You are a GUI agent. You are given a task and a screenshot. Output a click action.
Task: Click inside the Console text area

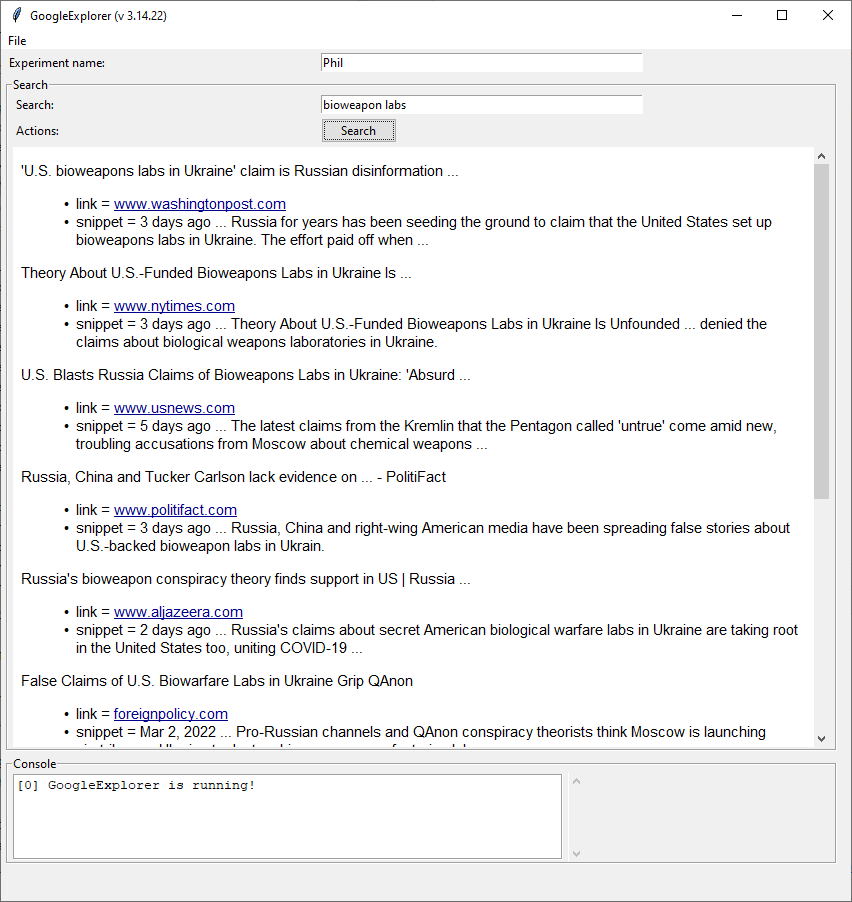287,816
